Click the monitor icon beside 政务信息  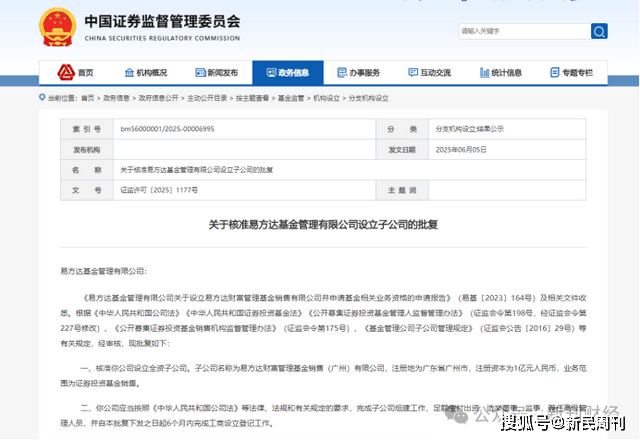tap(270, 73)
